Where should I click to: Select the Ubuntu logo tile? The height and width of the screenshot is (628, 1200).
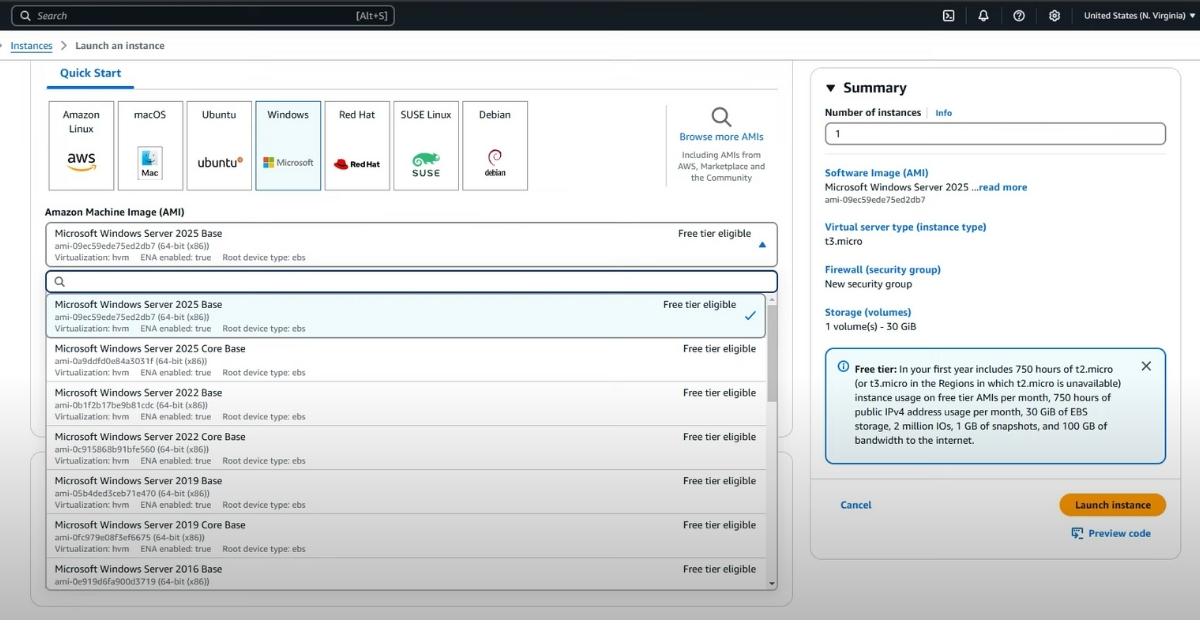(x=219, y=146)
